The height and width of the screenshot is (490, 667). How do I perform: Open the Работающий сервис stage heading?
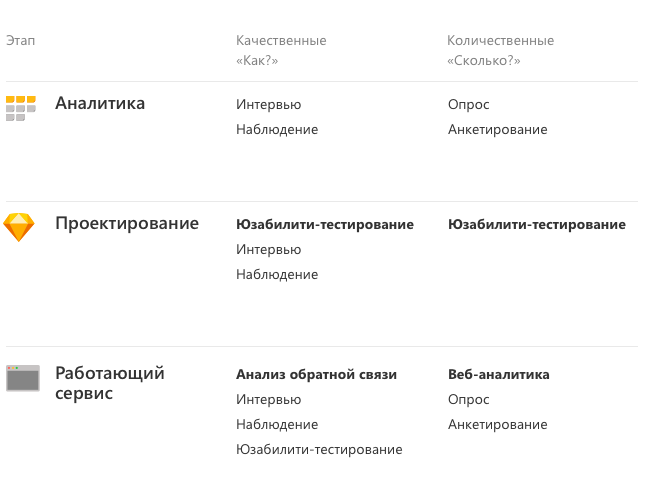pos(110,383)
